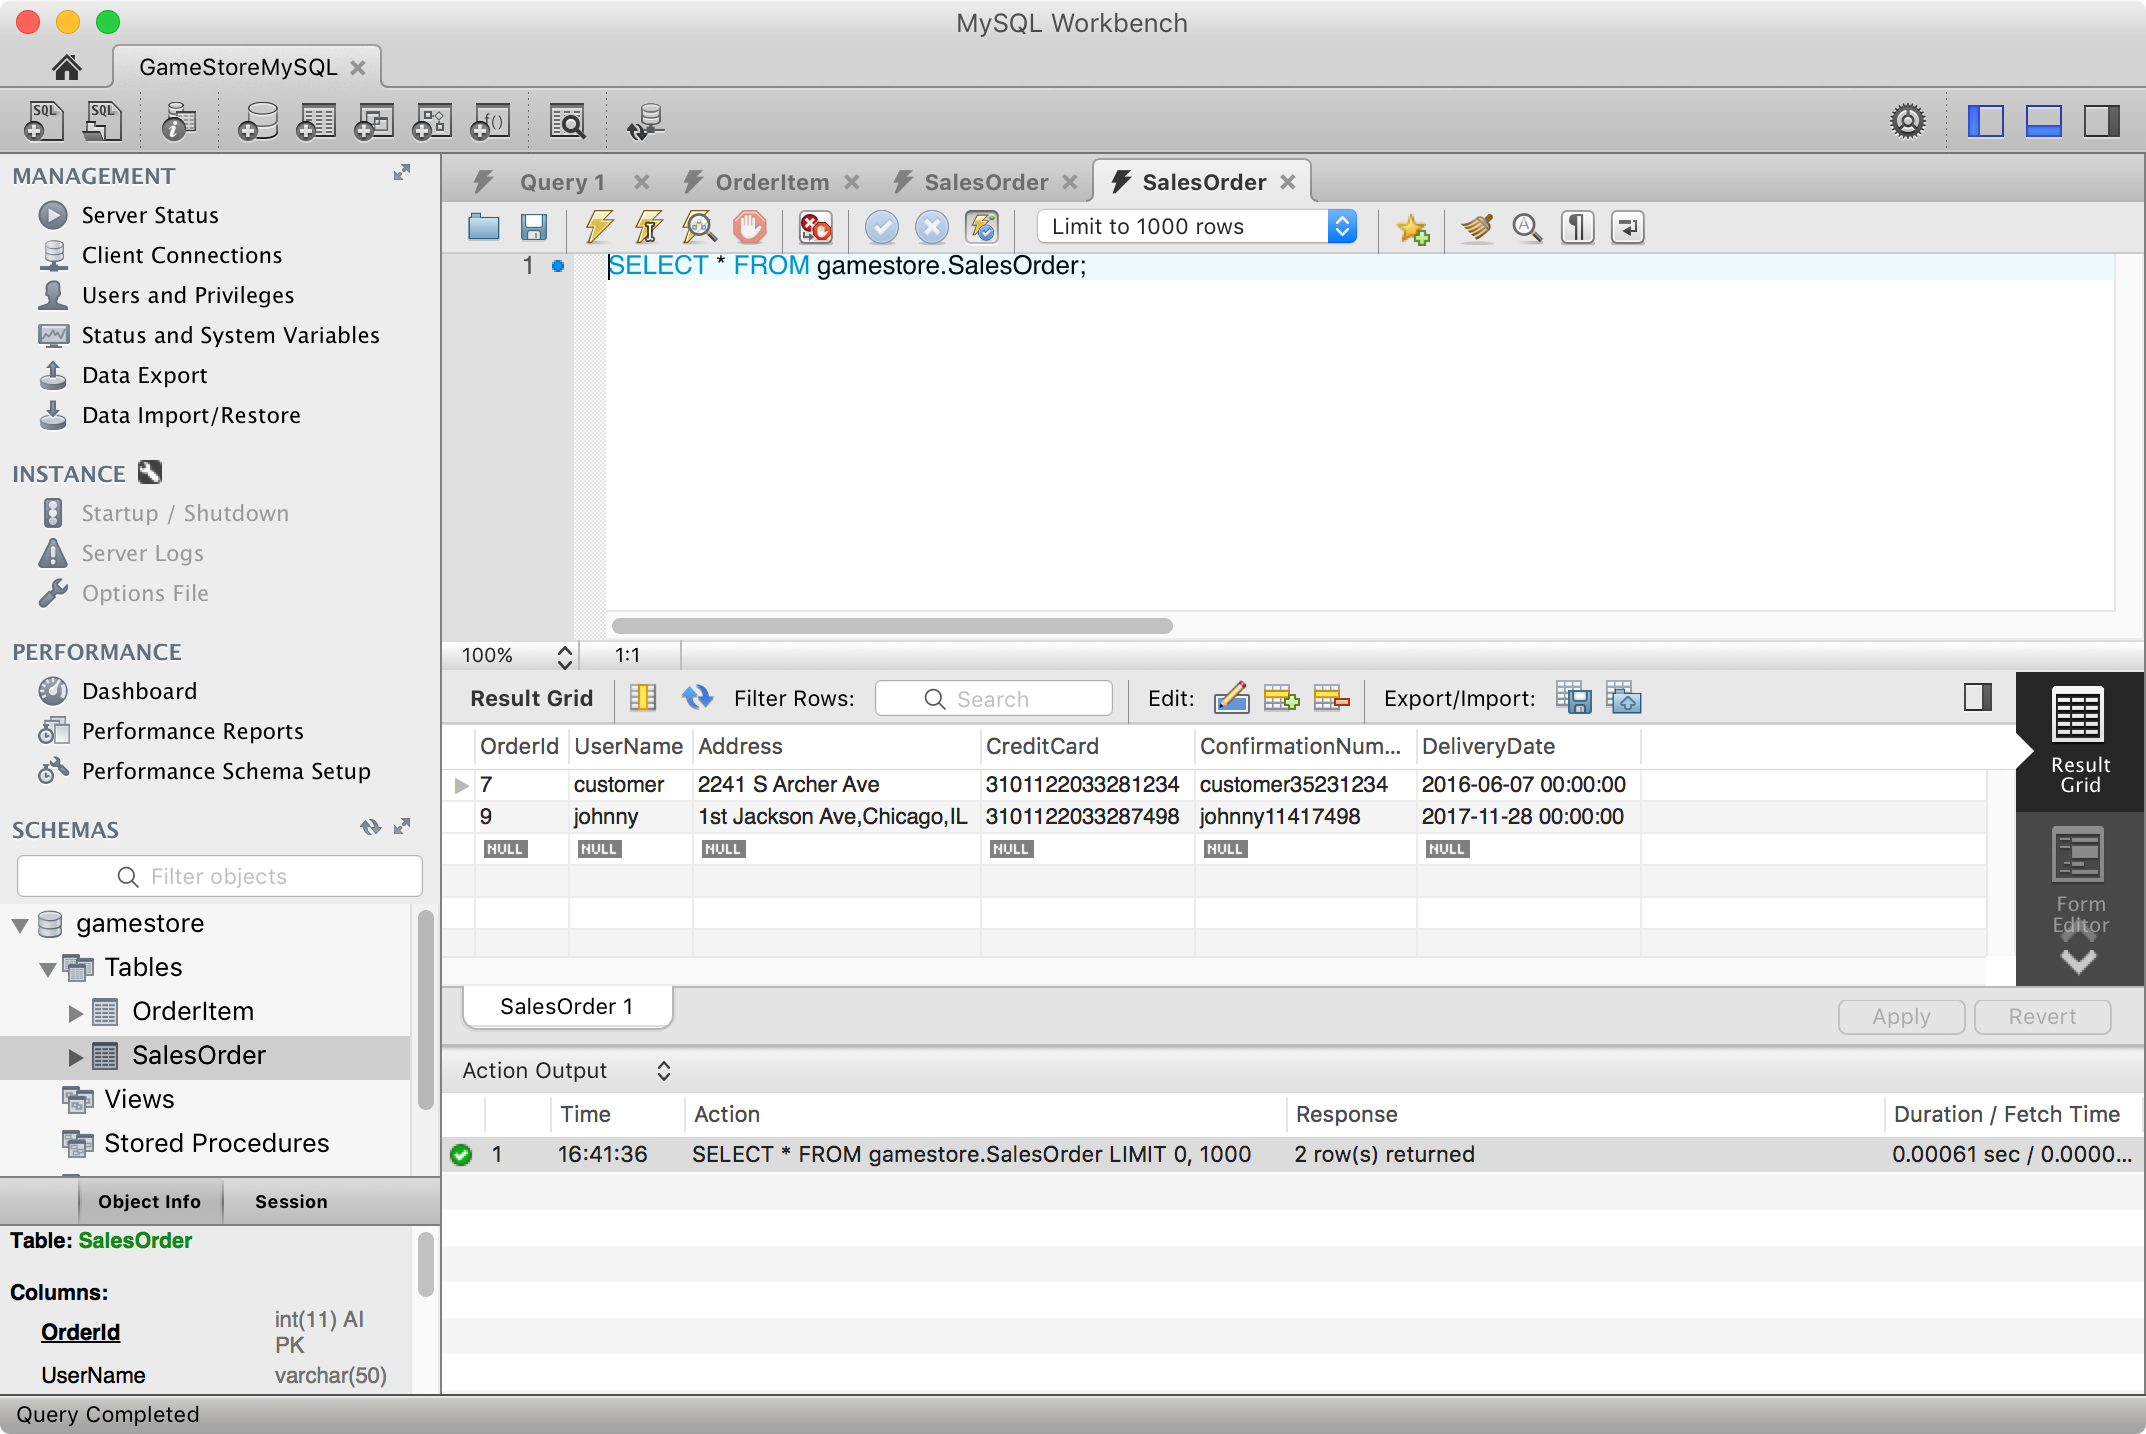This screenshot has width=2146, height=1434.
Task: Create a new view icon
Action: tap(374, 121)
